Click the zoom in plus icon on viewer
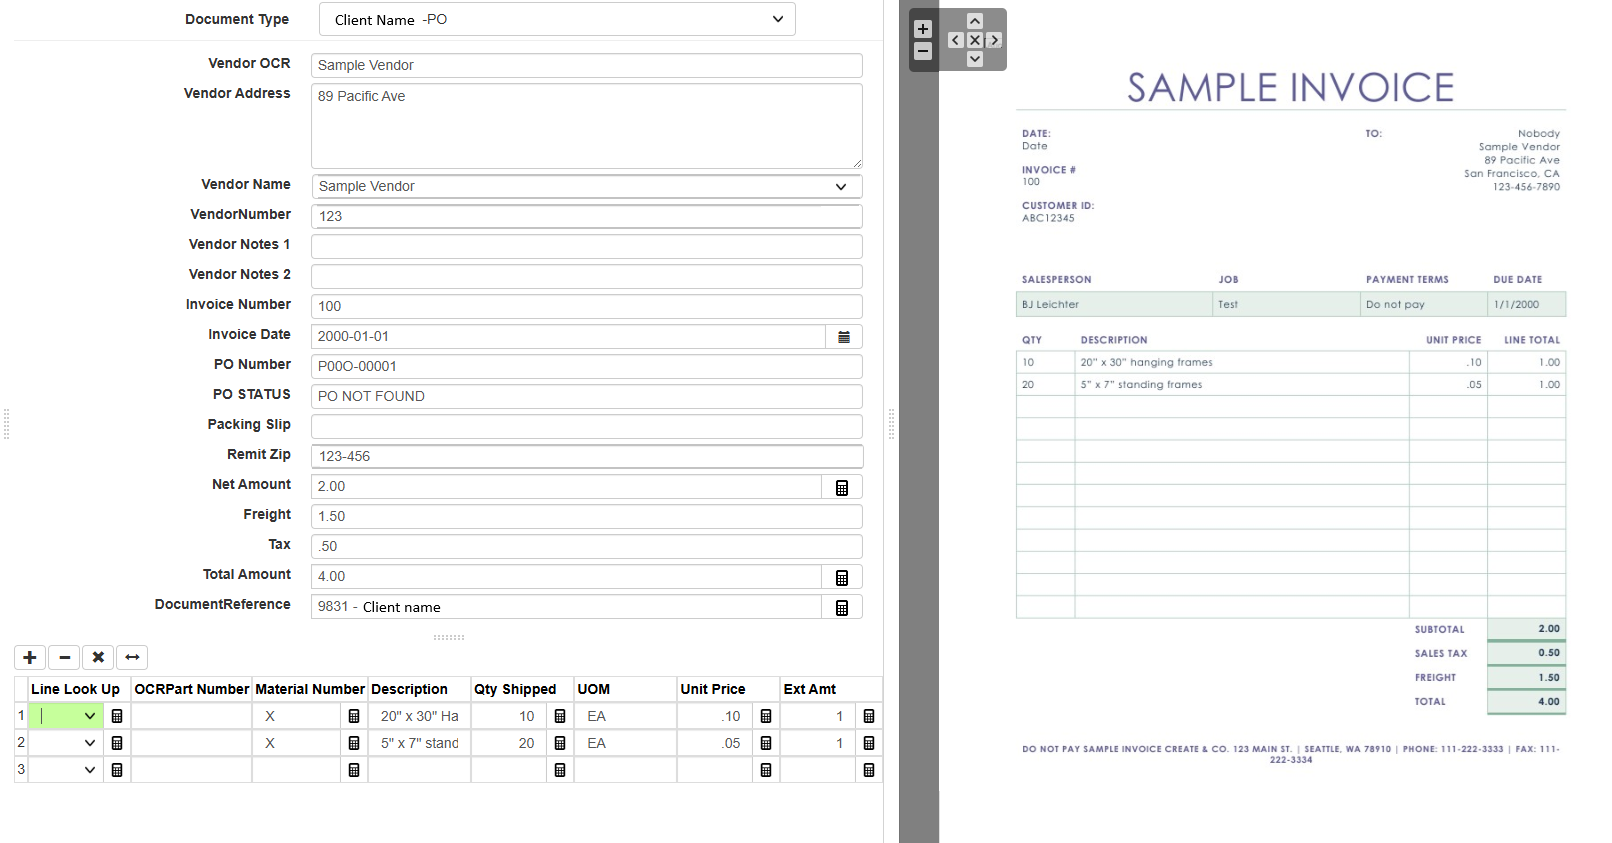This screenshot has width=1612, height=843. point(923,29)
